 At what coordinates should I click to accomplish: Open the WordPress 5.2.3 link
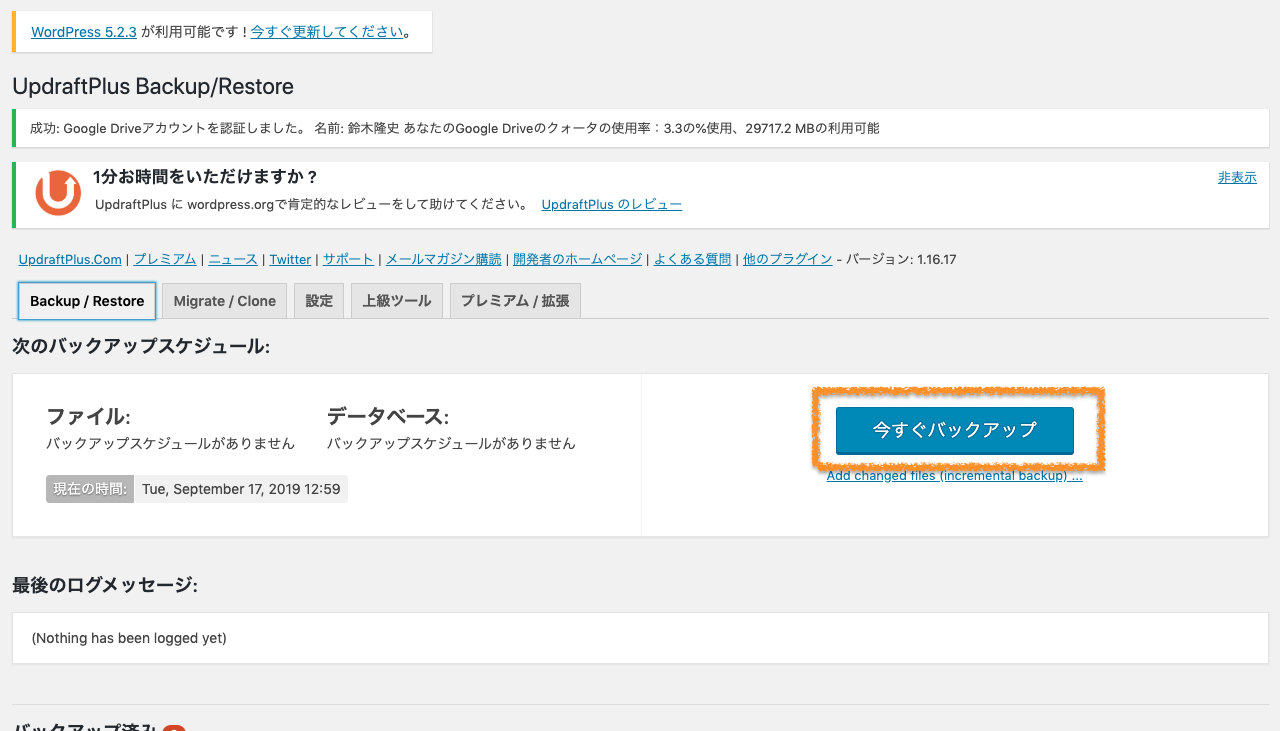coord(84,32)
